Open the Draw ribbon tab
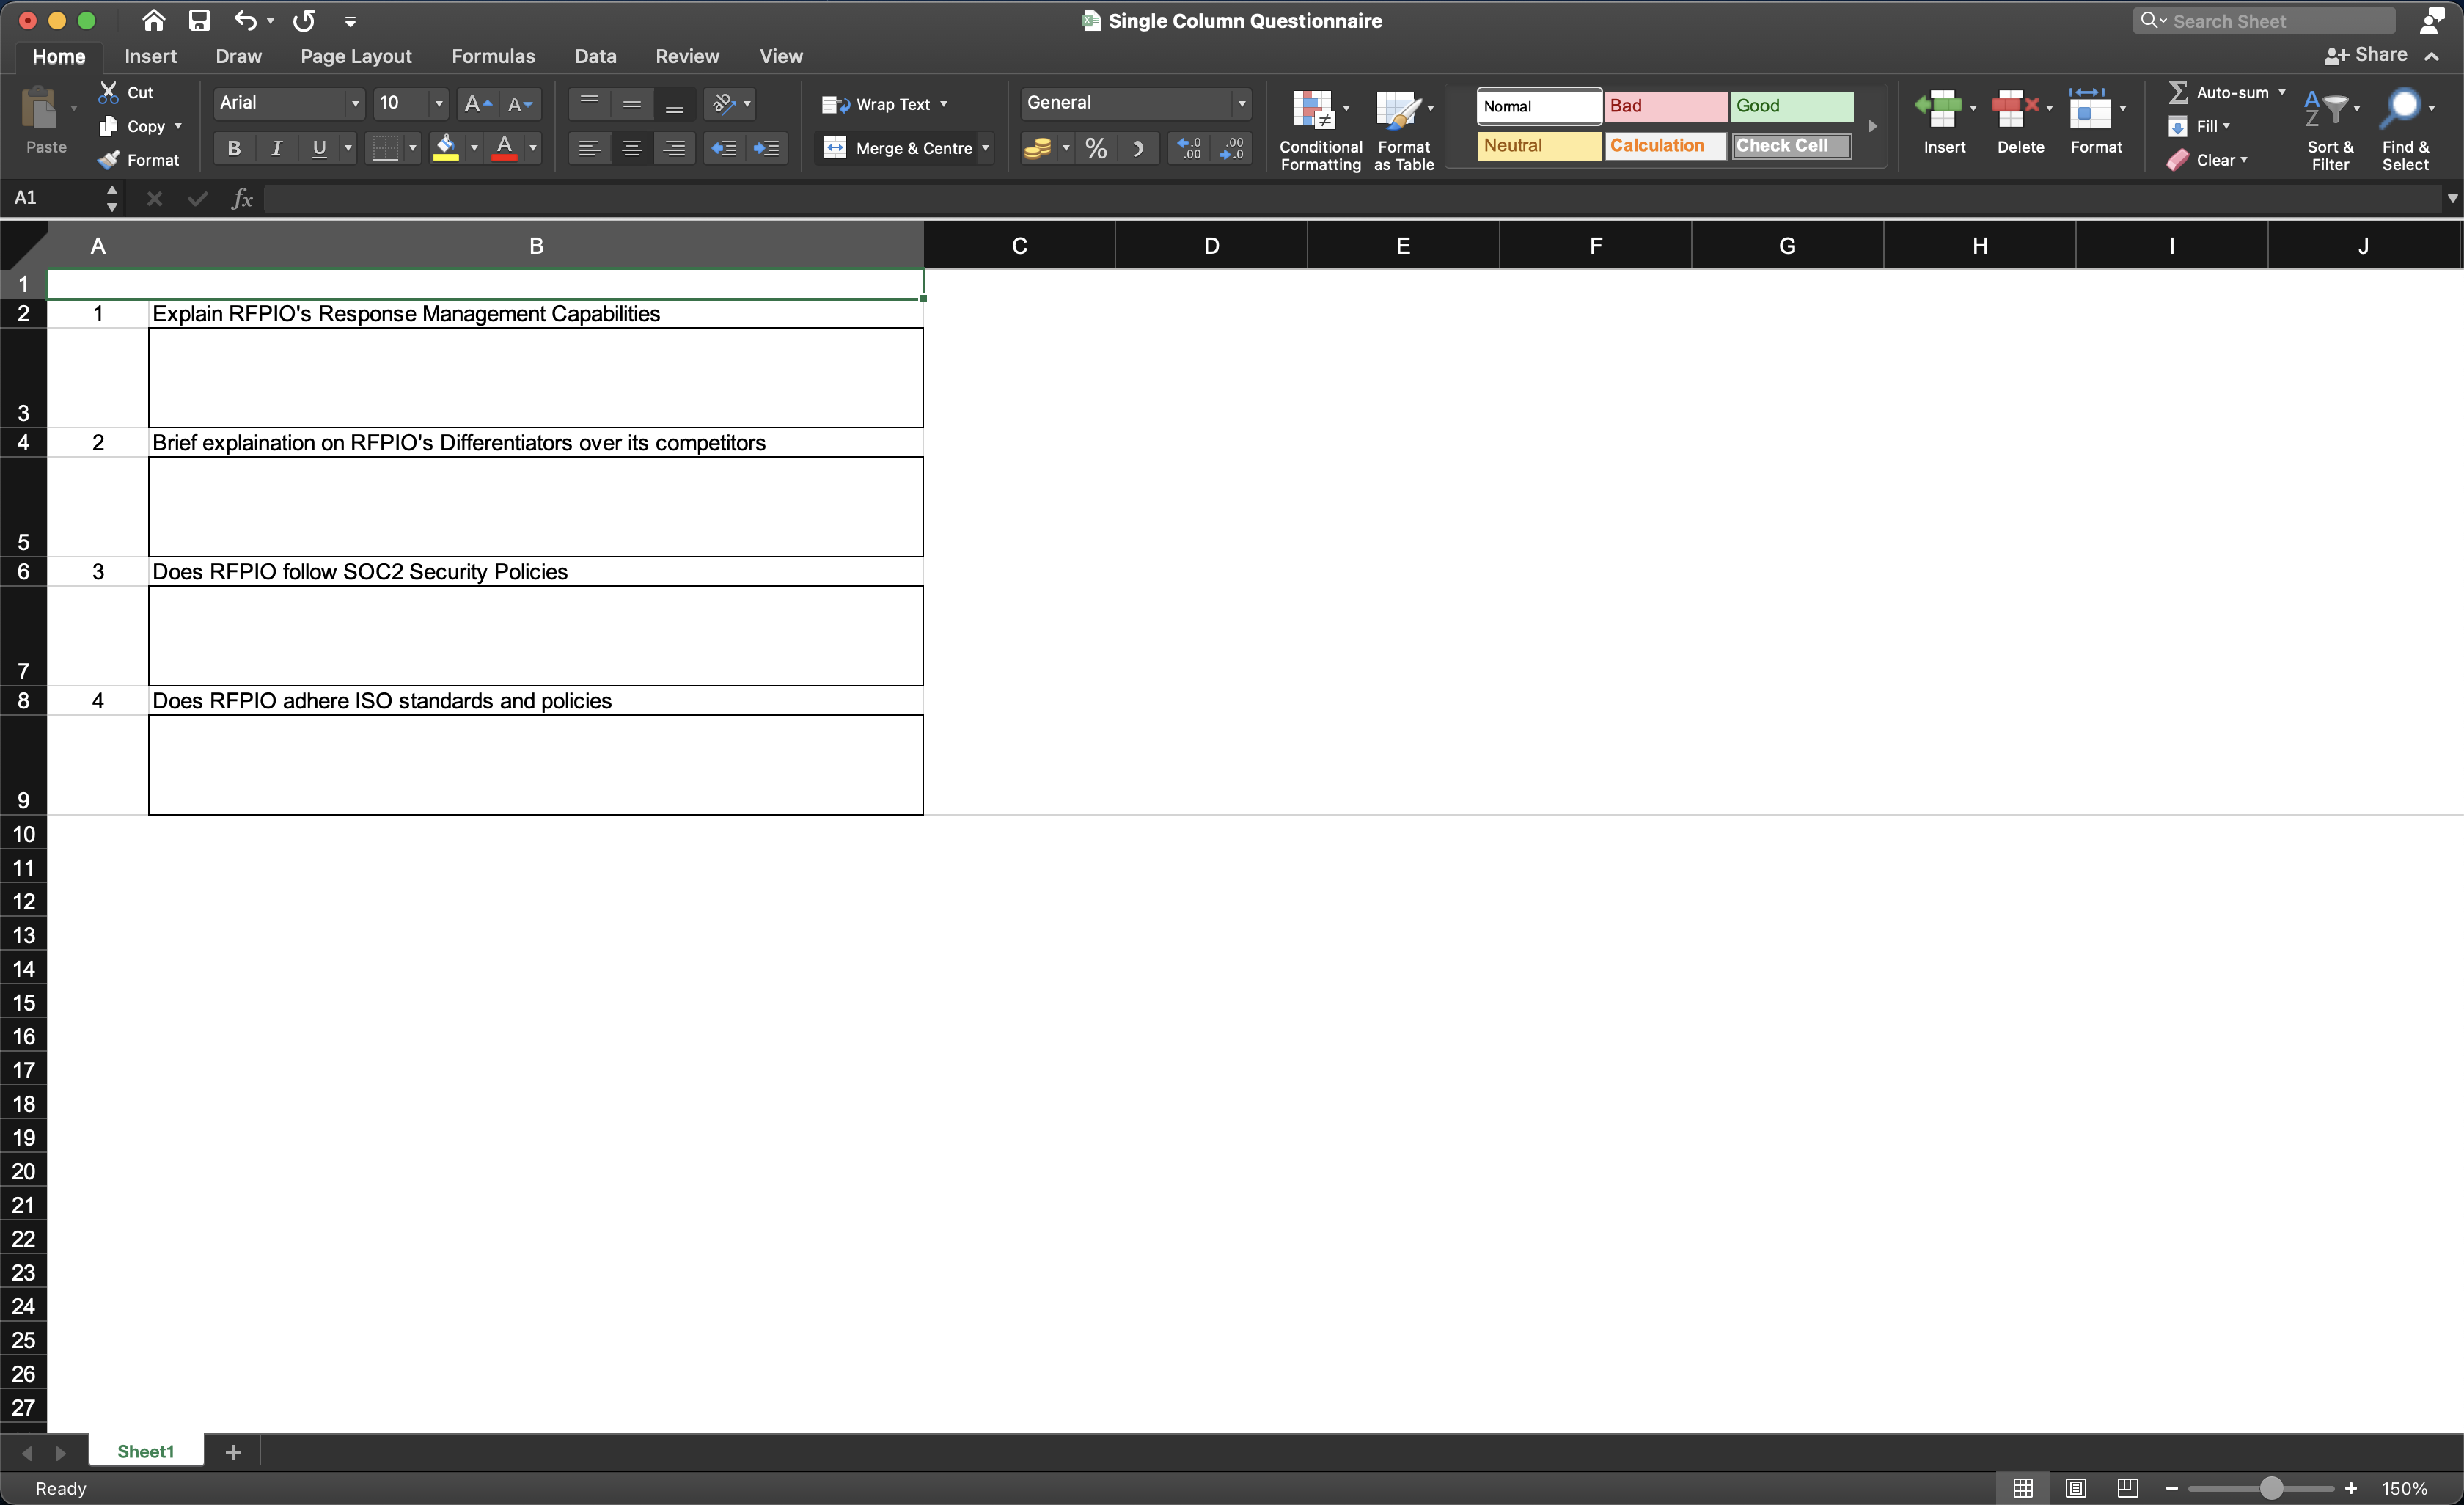The width and height of the screenshot is (2464, 1505). pyautogui.click(x=238, y=56)
